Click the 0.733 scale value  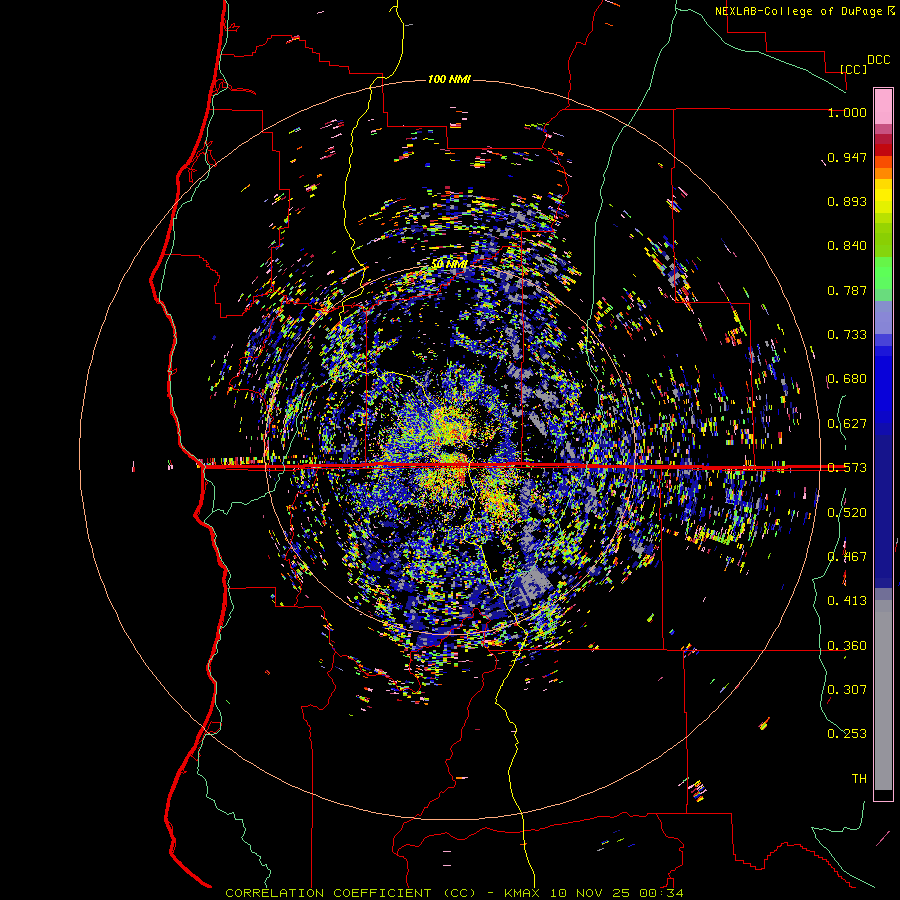(x=847, y=335)
